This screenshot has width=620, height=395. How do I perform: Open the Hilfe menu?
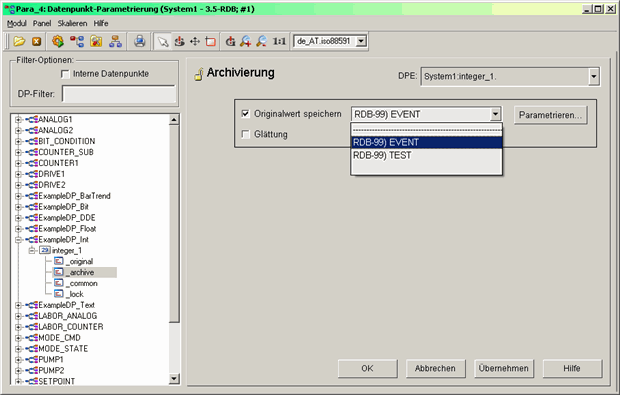coord(101,23)
